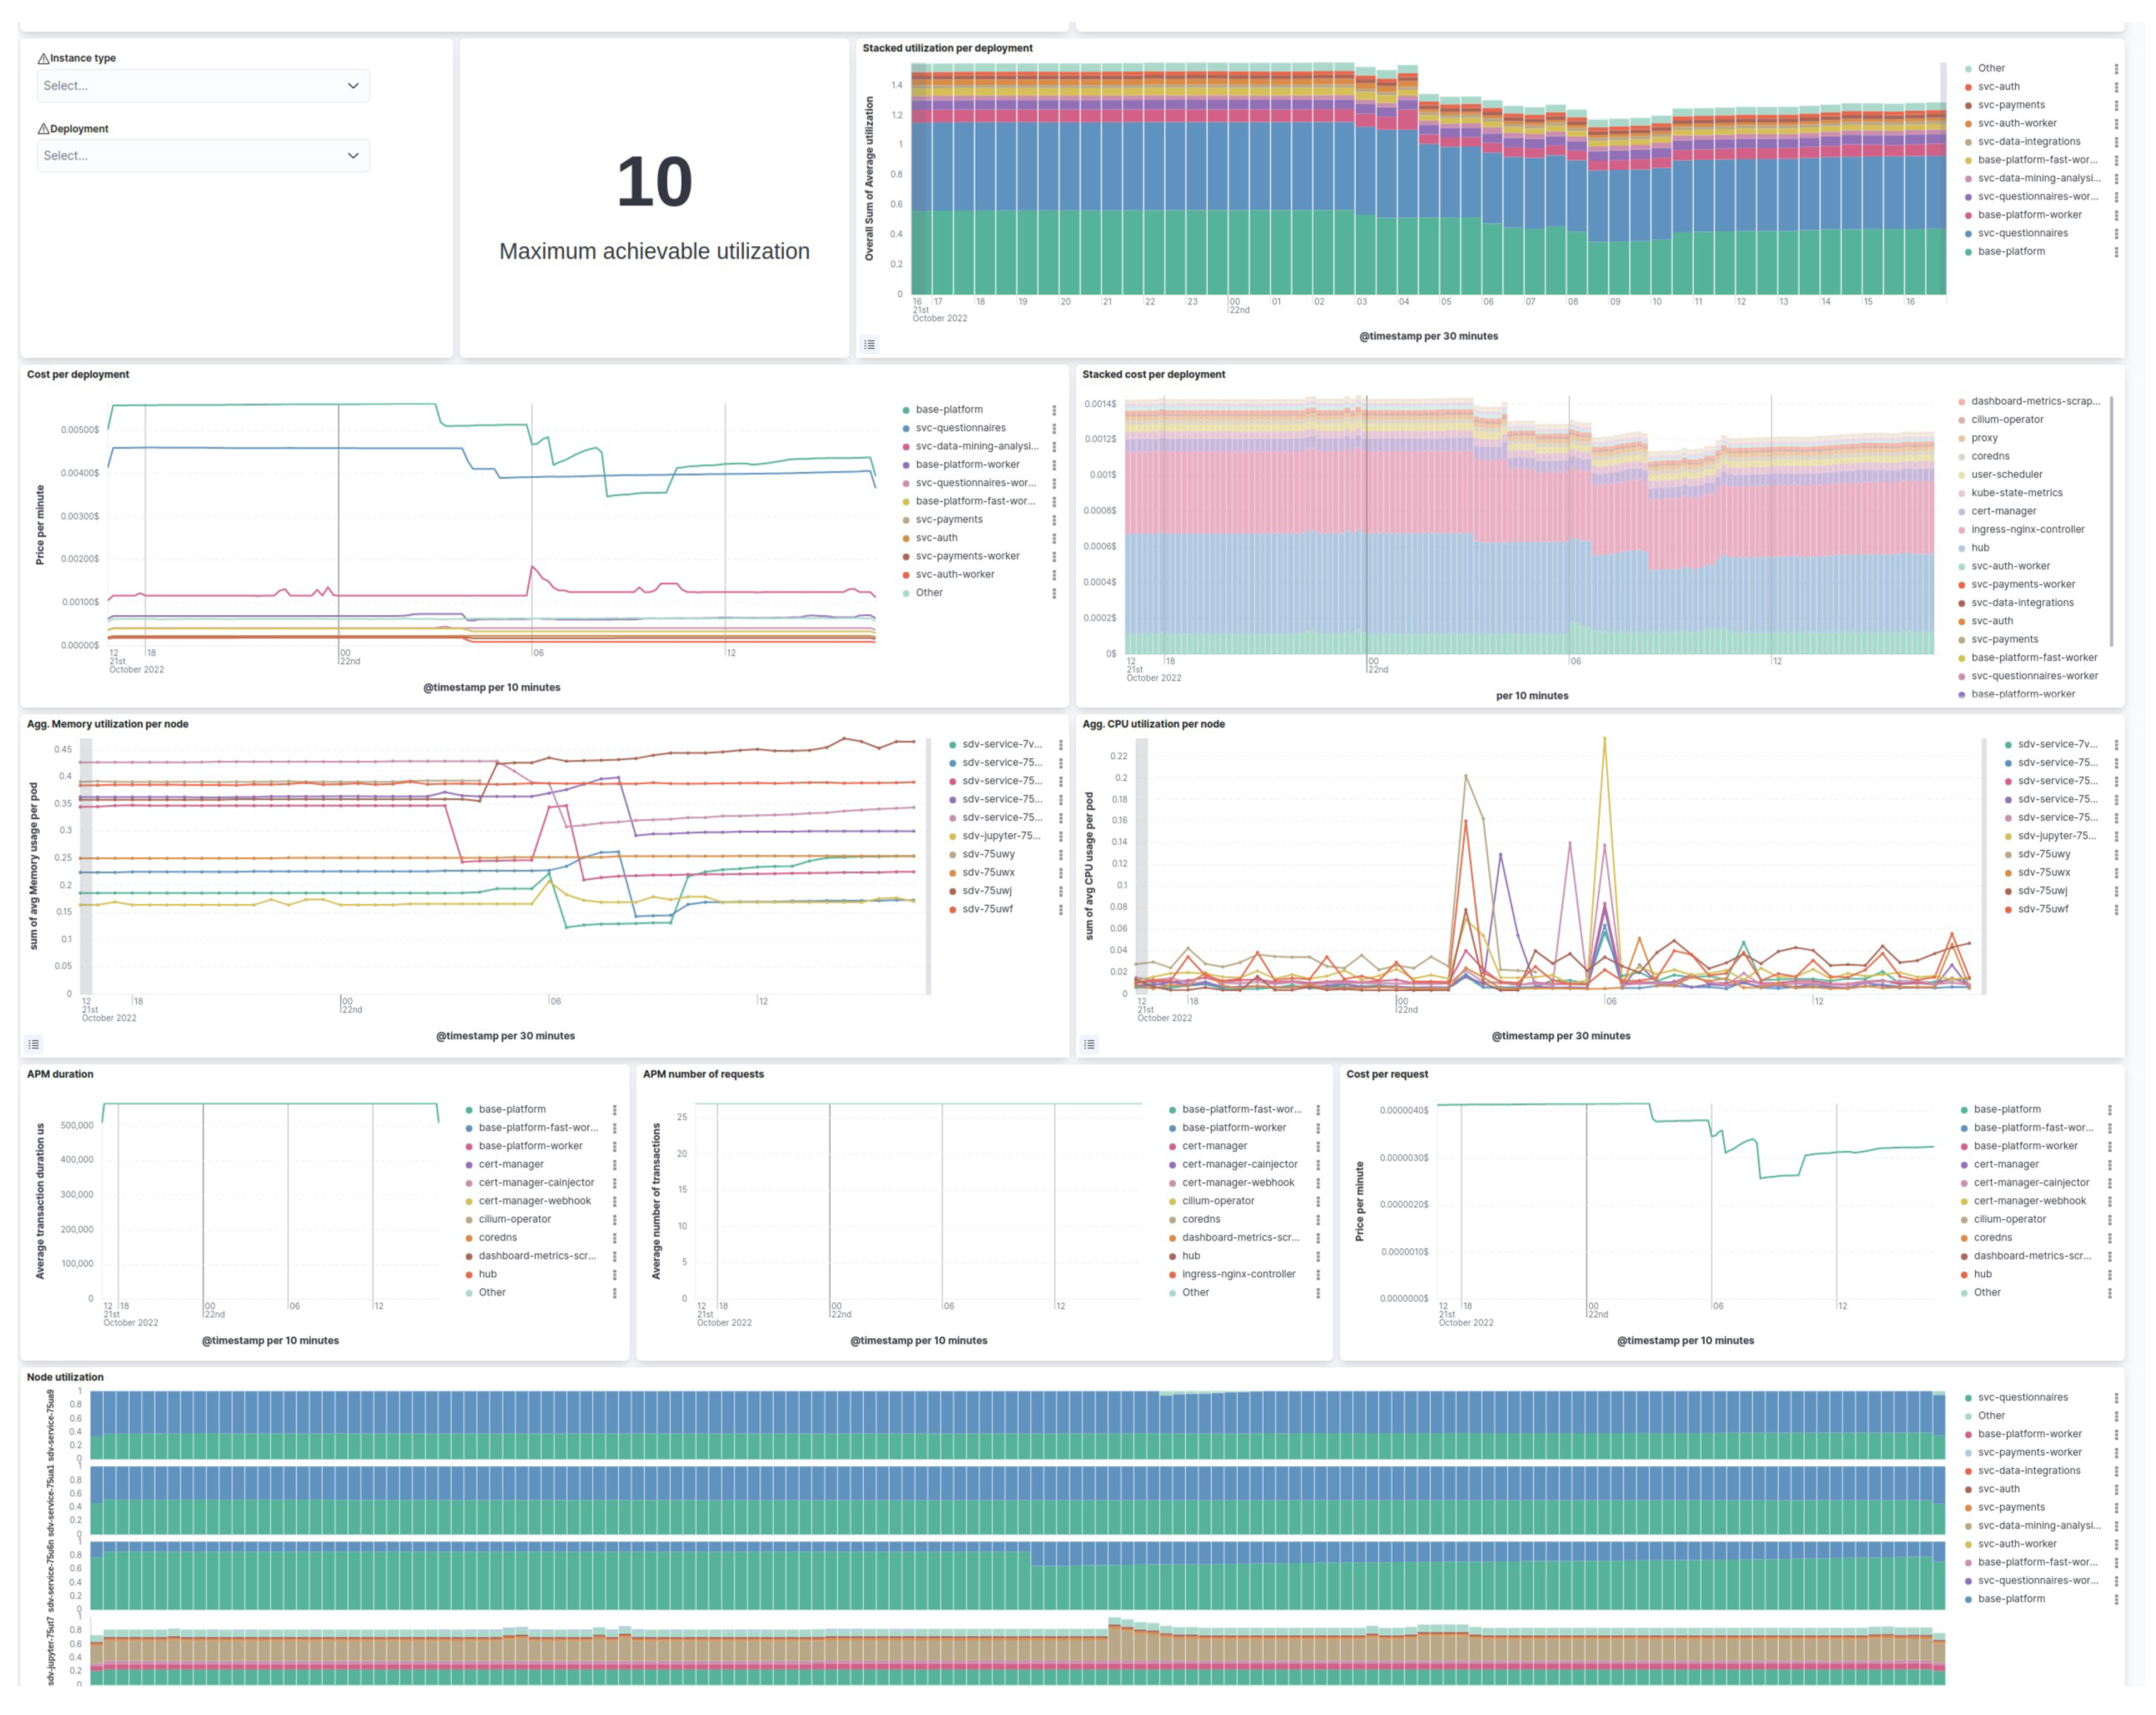Screen dimensions: 2156x1715
Task: Toggle coredns series in APM duration legend
Action: 497,1237
